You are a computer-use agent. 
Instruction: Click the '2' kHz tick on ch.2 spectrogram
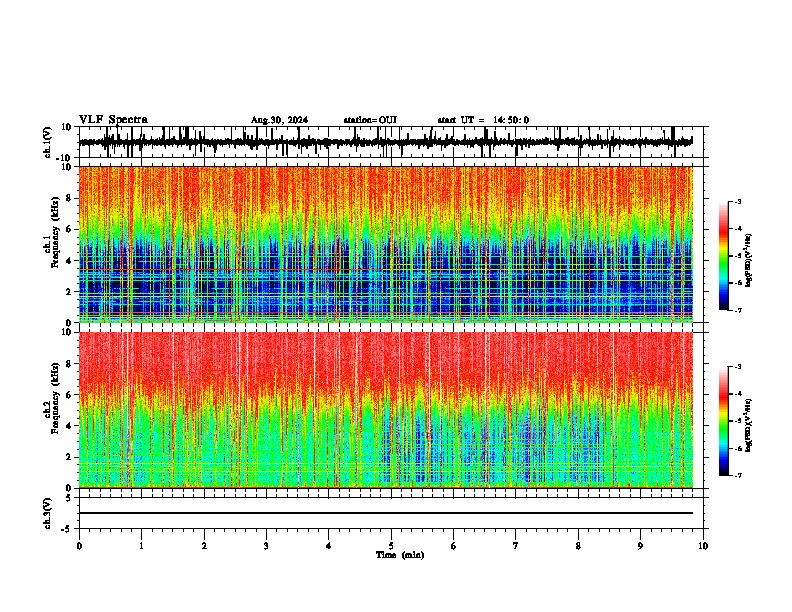click(69, 457)
